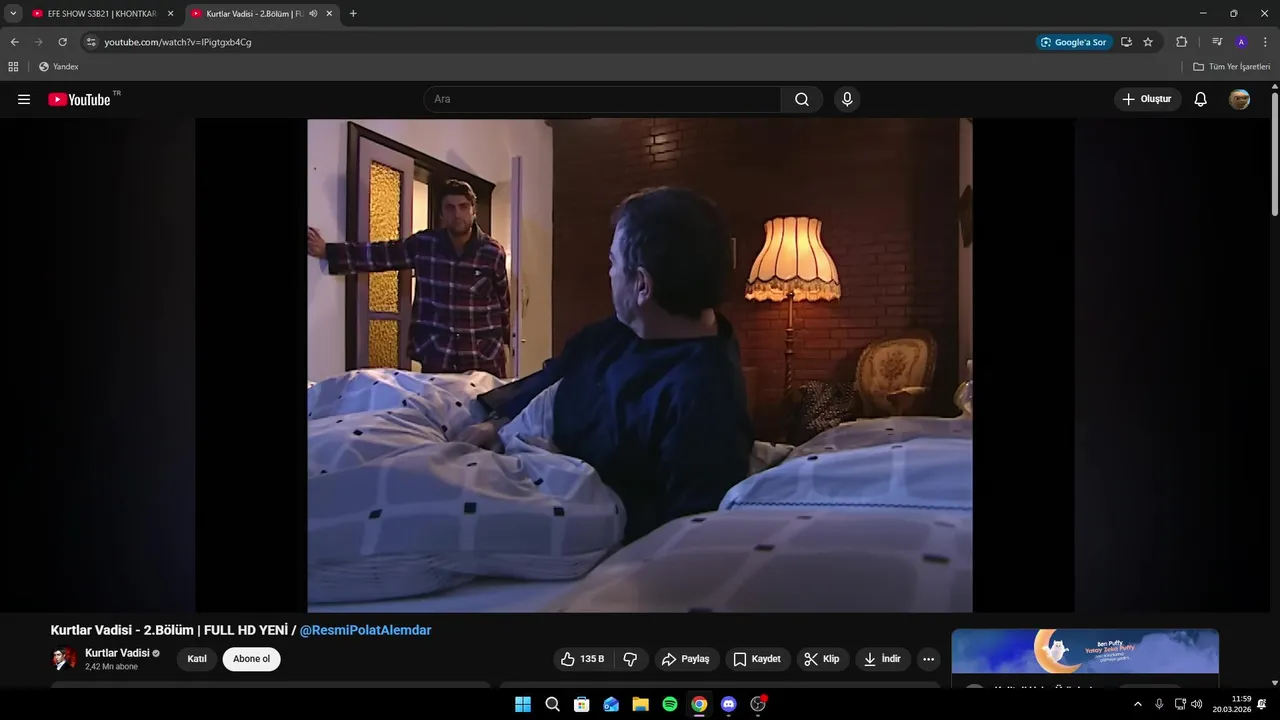Viewport: 1280px width, 720px height.
Task: Share the video via Paylaş
Action: point(686,659)
